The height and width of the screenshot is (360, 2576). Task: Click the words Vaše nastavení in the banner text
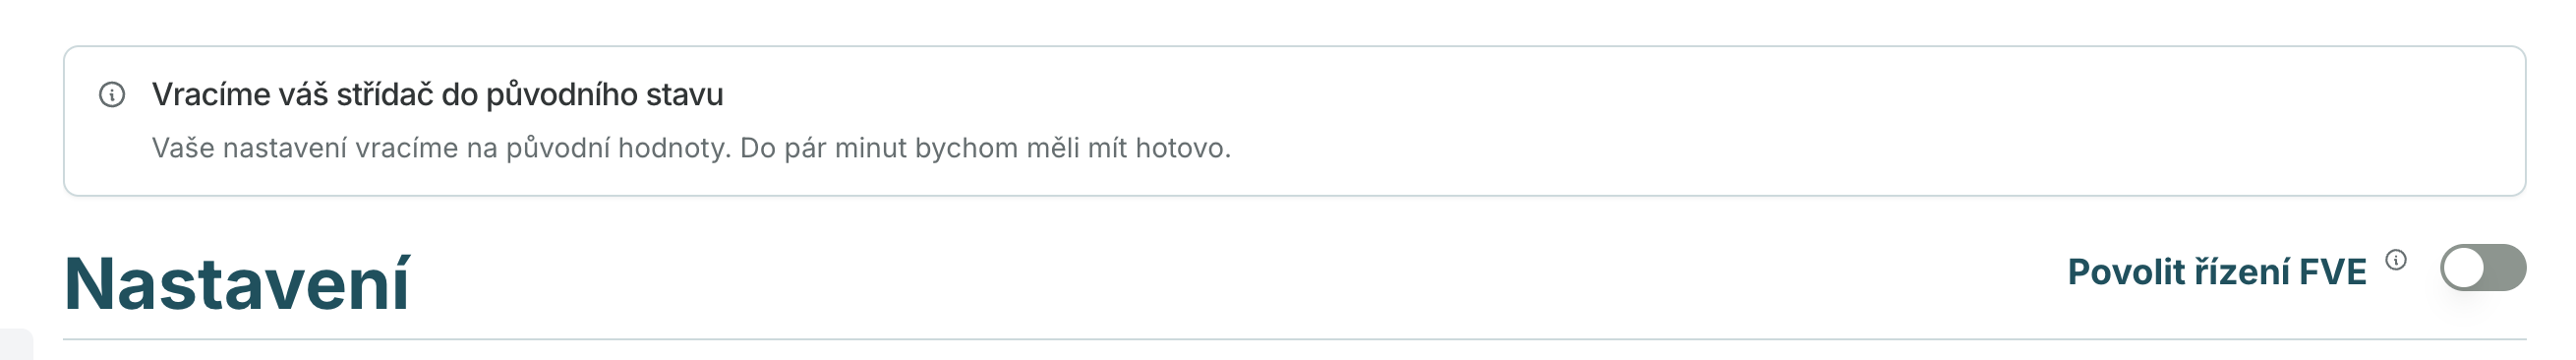pos(249,148)
